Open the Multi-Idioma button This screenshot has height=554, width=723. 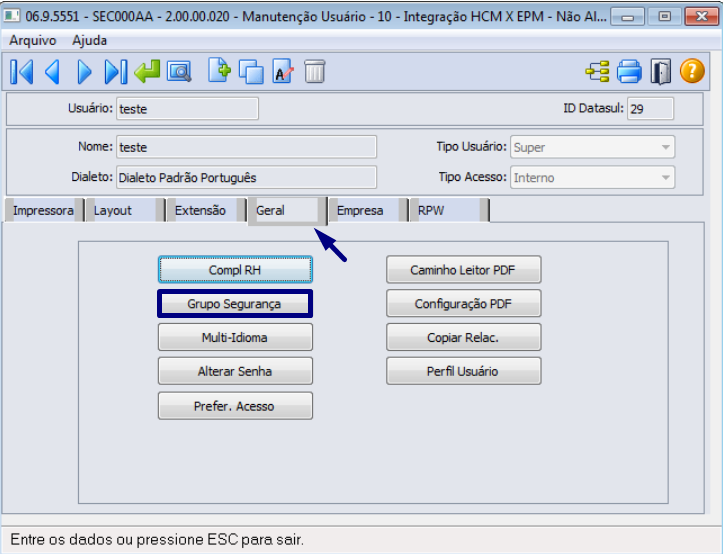click(x=235, y=337)
